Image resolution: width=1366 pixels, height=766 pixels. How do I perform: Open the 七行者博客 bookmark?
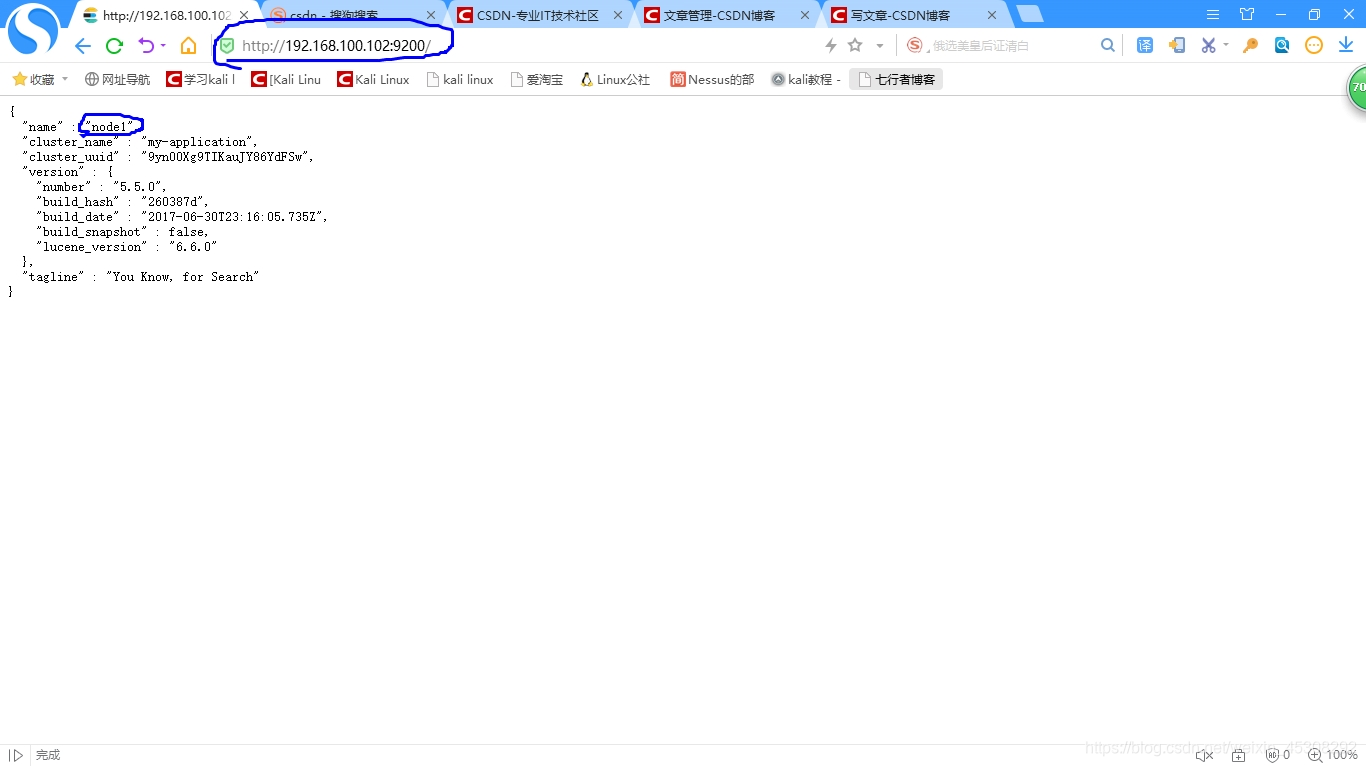tap(896, 79)
